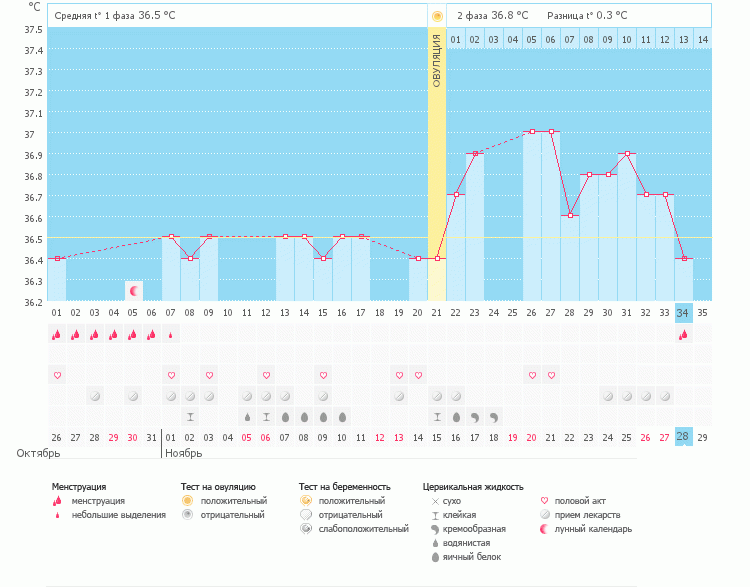This screenshot has height=587, width=750.
Task: Select the highlighted cycle day 34 cell
Action: [683, 312]
